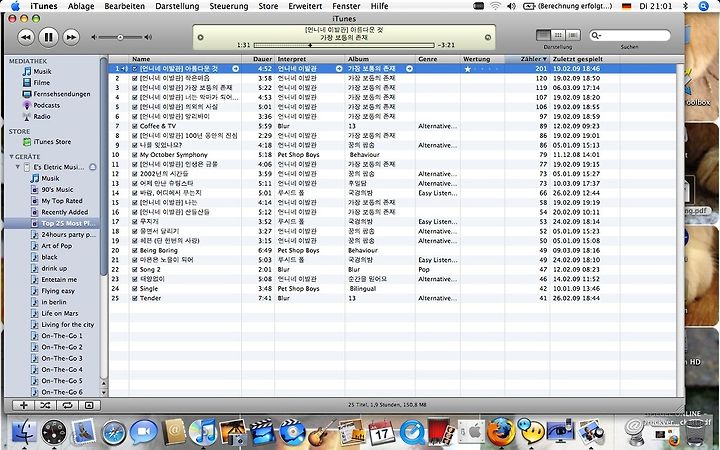Uncheck the Tender song checkbox
Screen dimensions: 720x450
pos(135,298)
